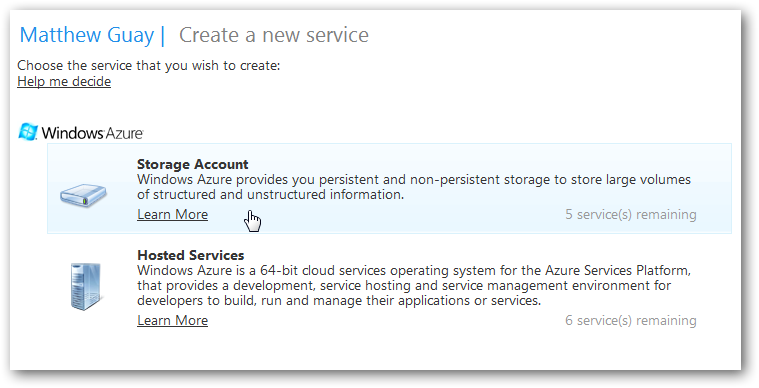Click the Matthew Guay account link
The image size is (759, 388).
87,35
